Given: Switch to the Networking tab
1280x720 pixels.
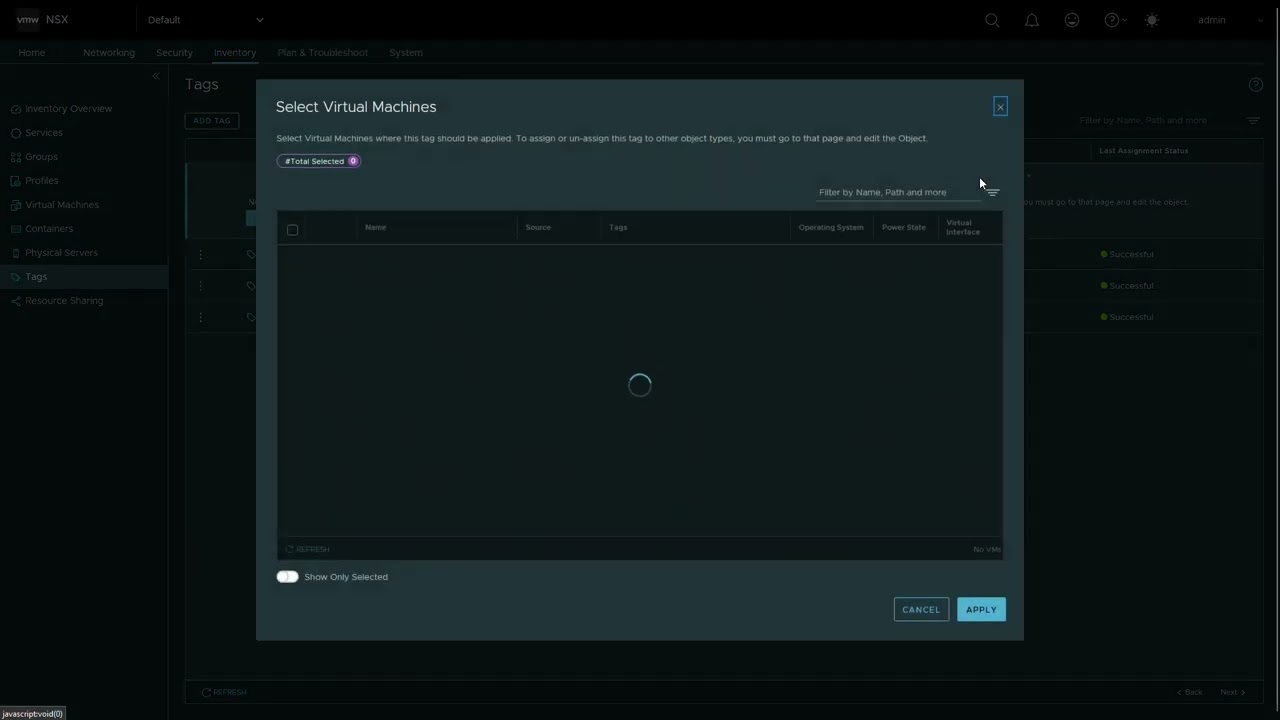Looking at the screenshot, I should pos(108,52).
